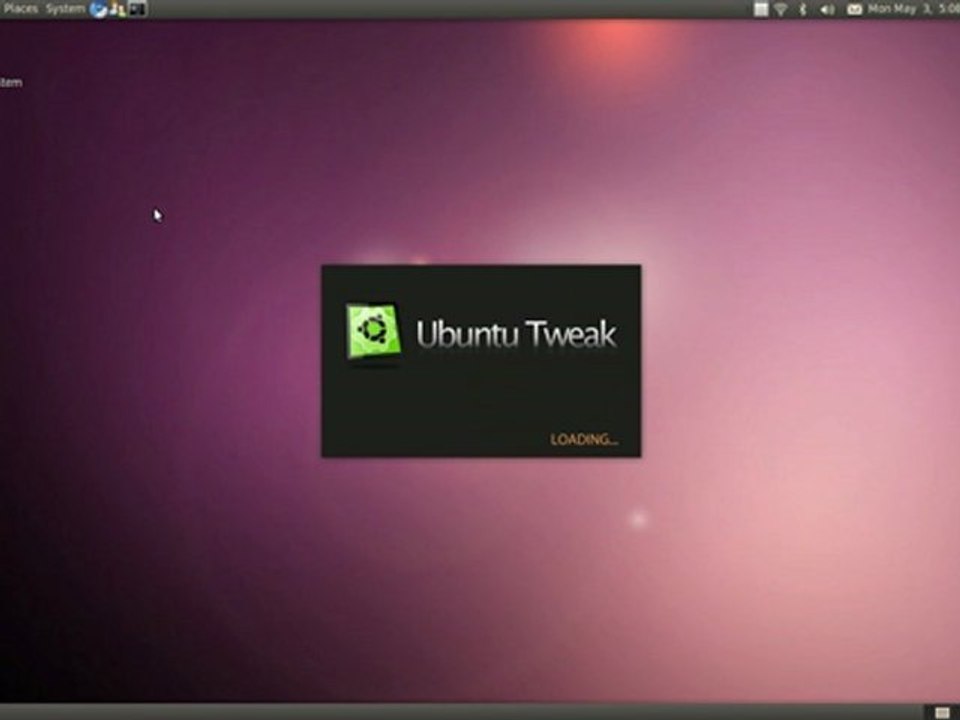Image resolution: width=960 pixels, height=720 pixels.
Task: Open the mail envelope indicator
Action: coord(854,9)
